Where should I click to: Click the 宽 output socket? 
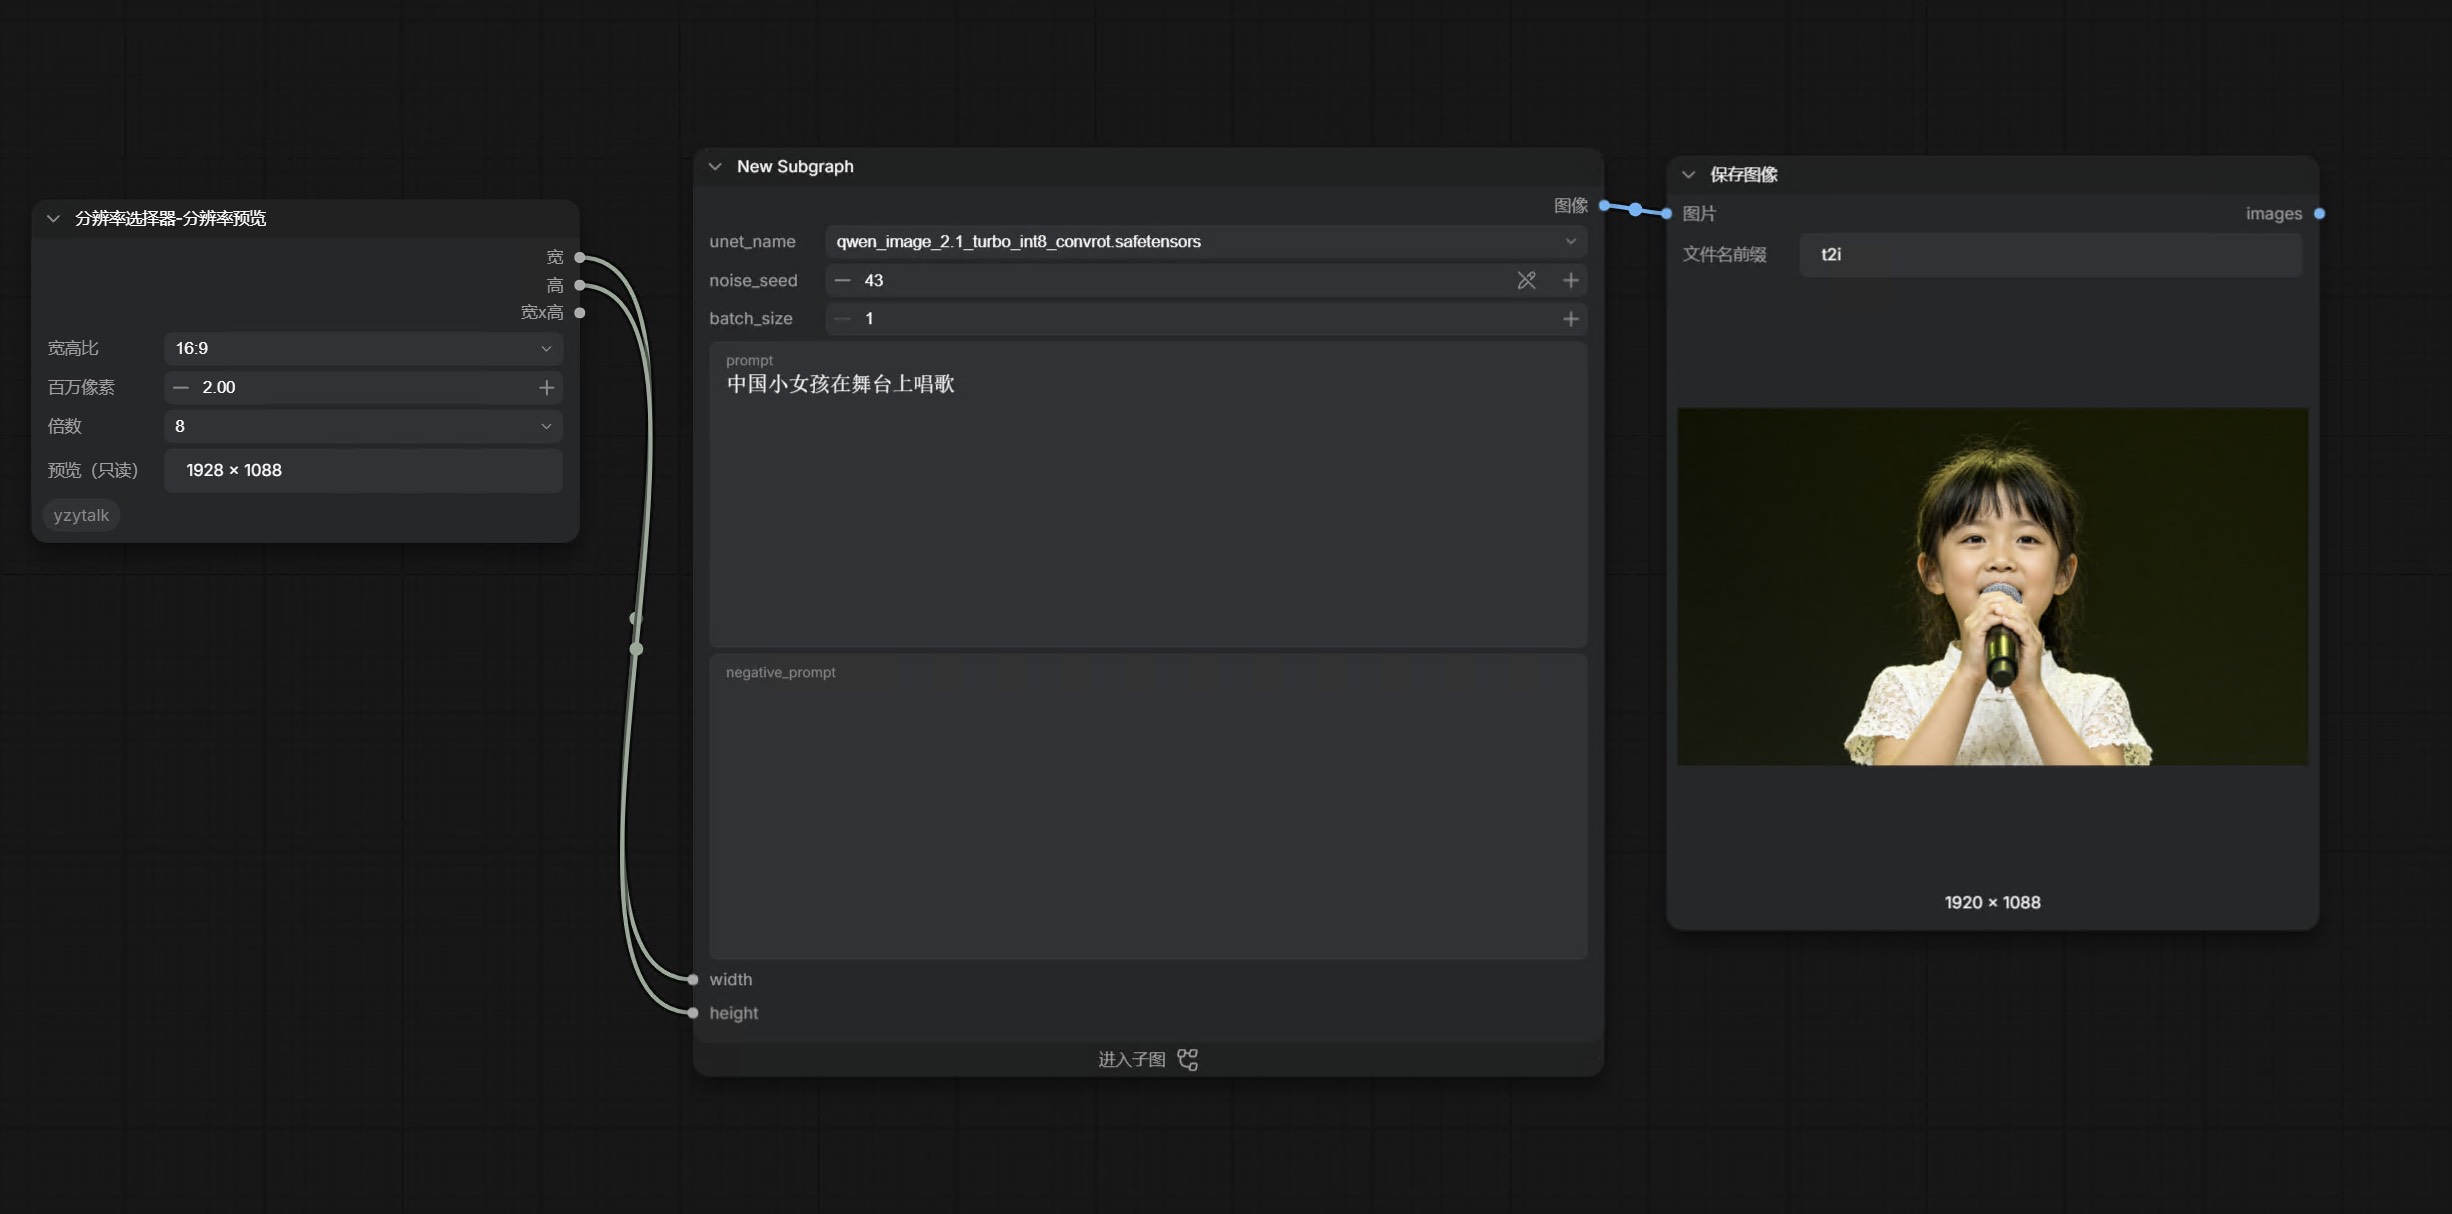click(x=580, y=257)
